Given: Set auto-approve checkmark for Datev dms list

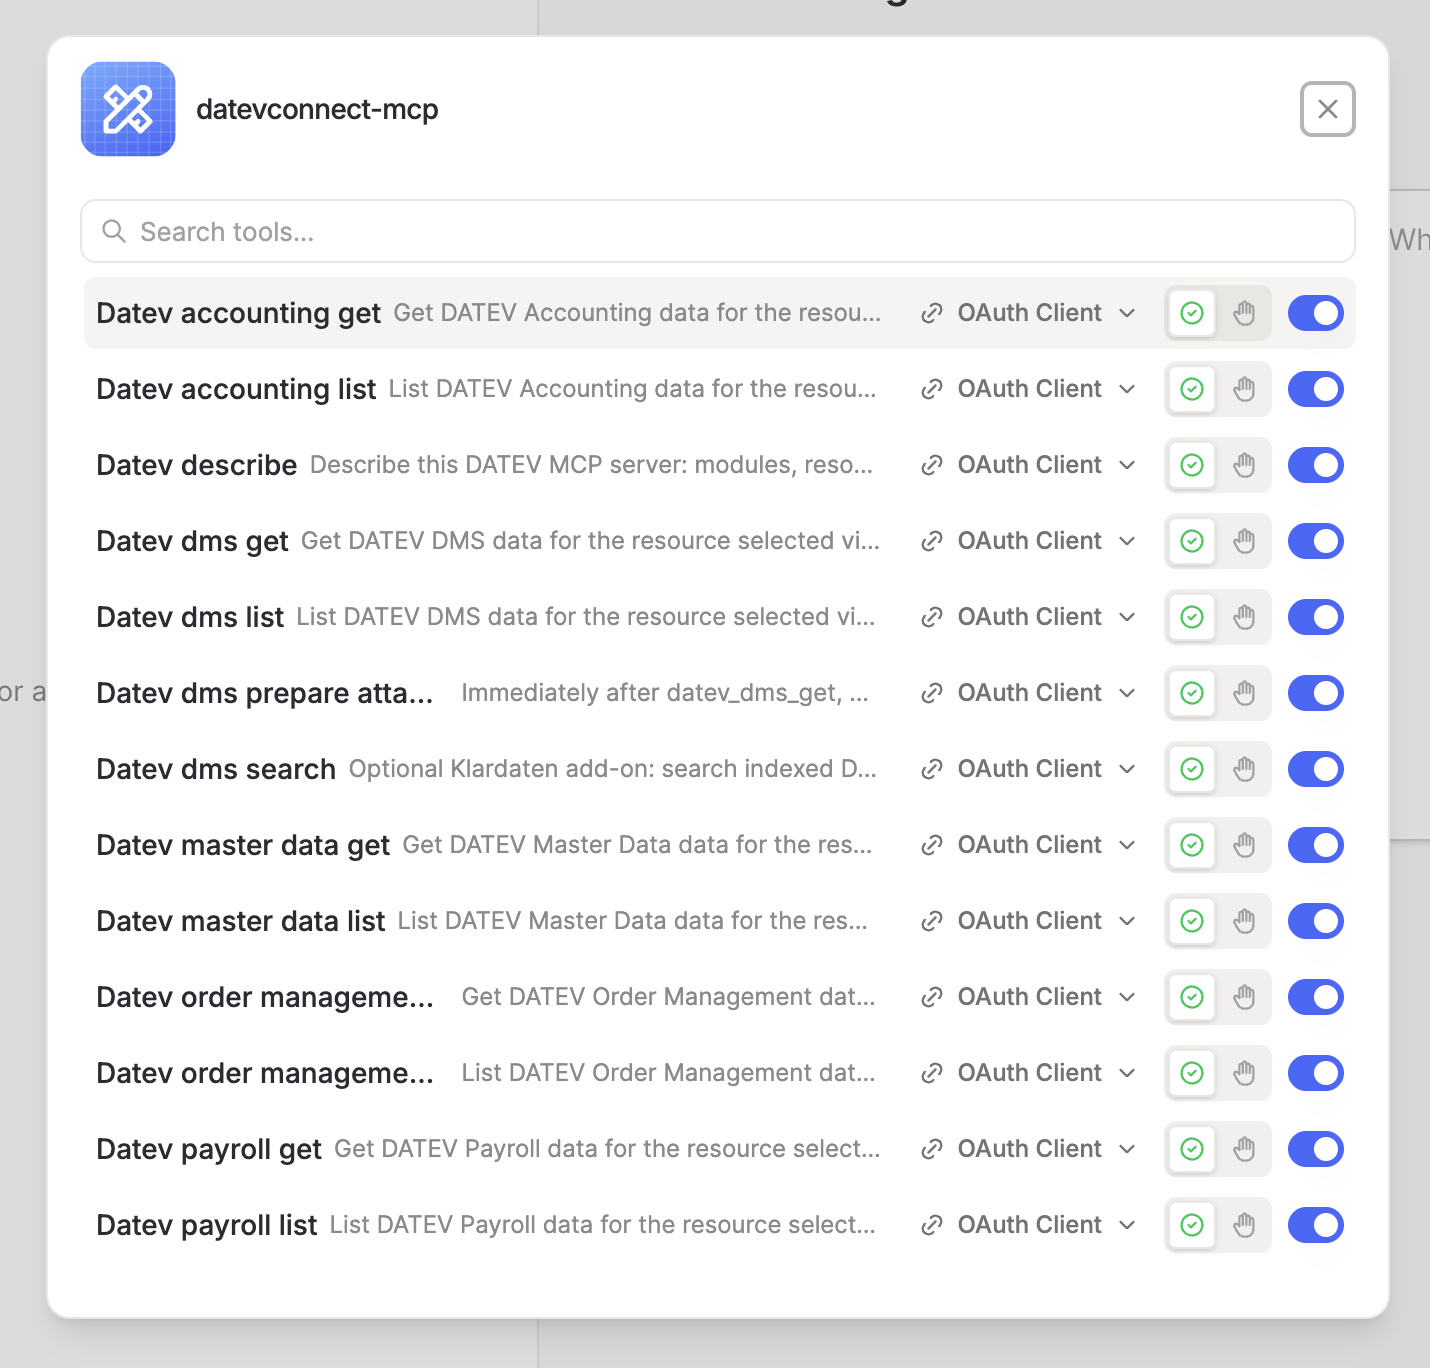Looking at the screenshot, I should tap(1192, 617).
